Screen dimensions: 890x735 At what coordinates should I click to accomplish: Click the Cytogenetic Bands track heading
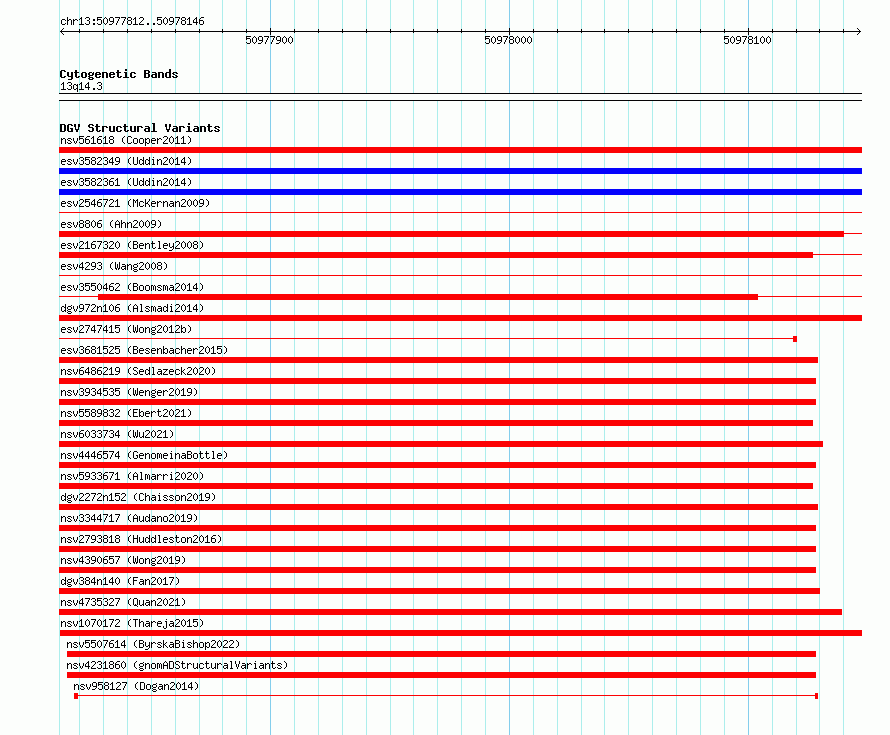119,74
